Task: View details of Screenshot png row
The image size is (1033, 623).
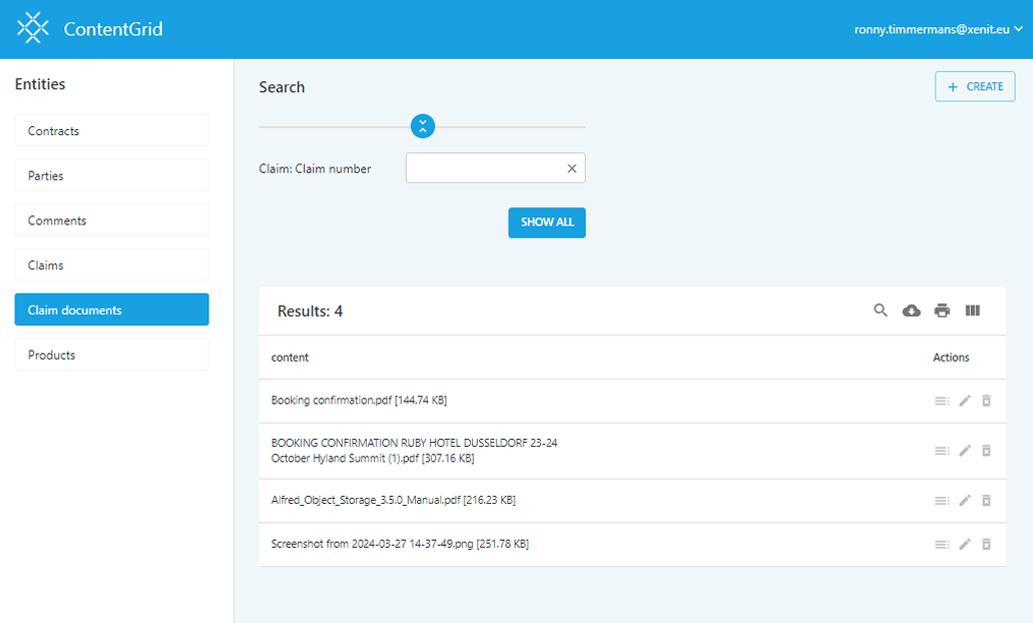Action: 941,545
